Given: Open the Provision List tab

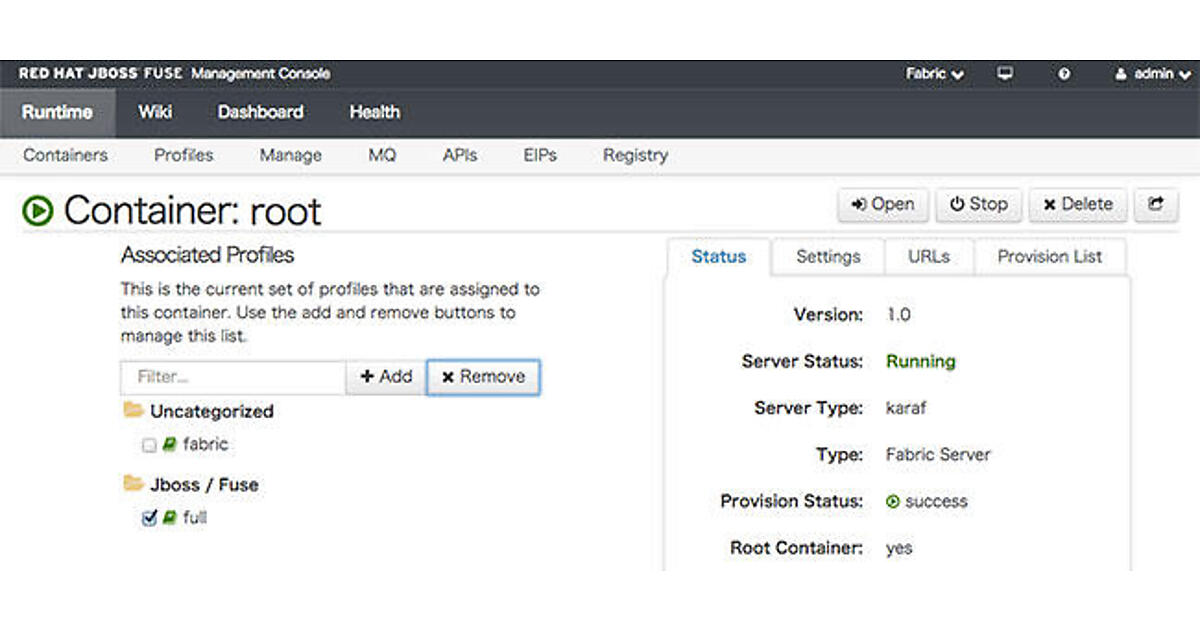Looking at the screenshot, I should click(1049, 257).
